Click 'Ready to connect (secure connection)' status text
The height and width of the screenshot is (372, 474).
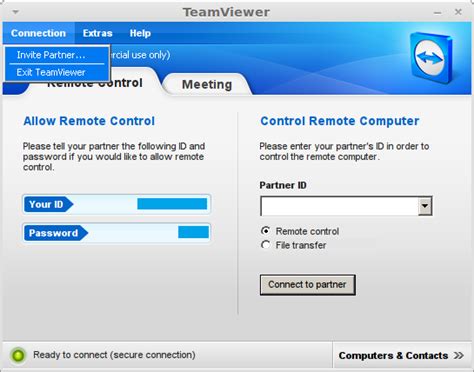click(114, 355)
